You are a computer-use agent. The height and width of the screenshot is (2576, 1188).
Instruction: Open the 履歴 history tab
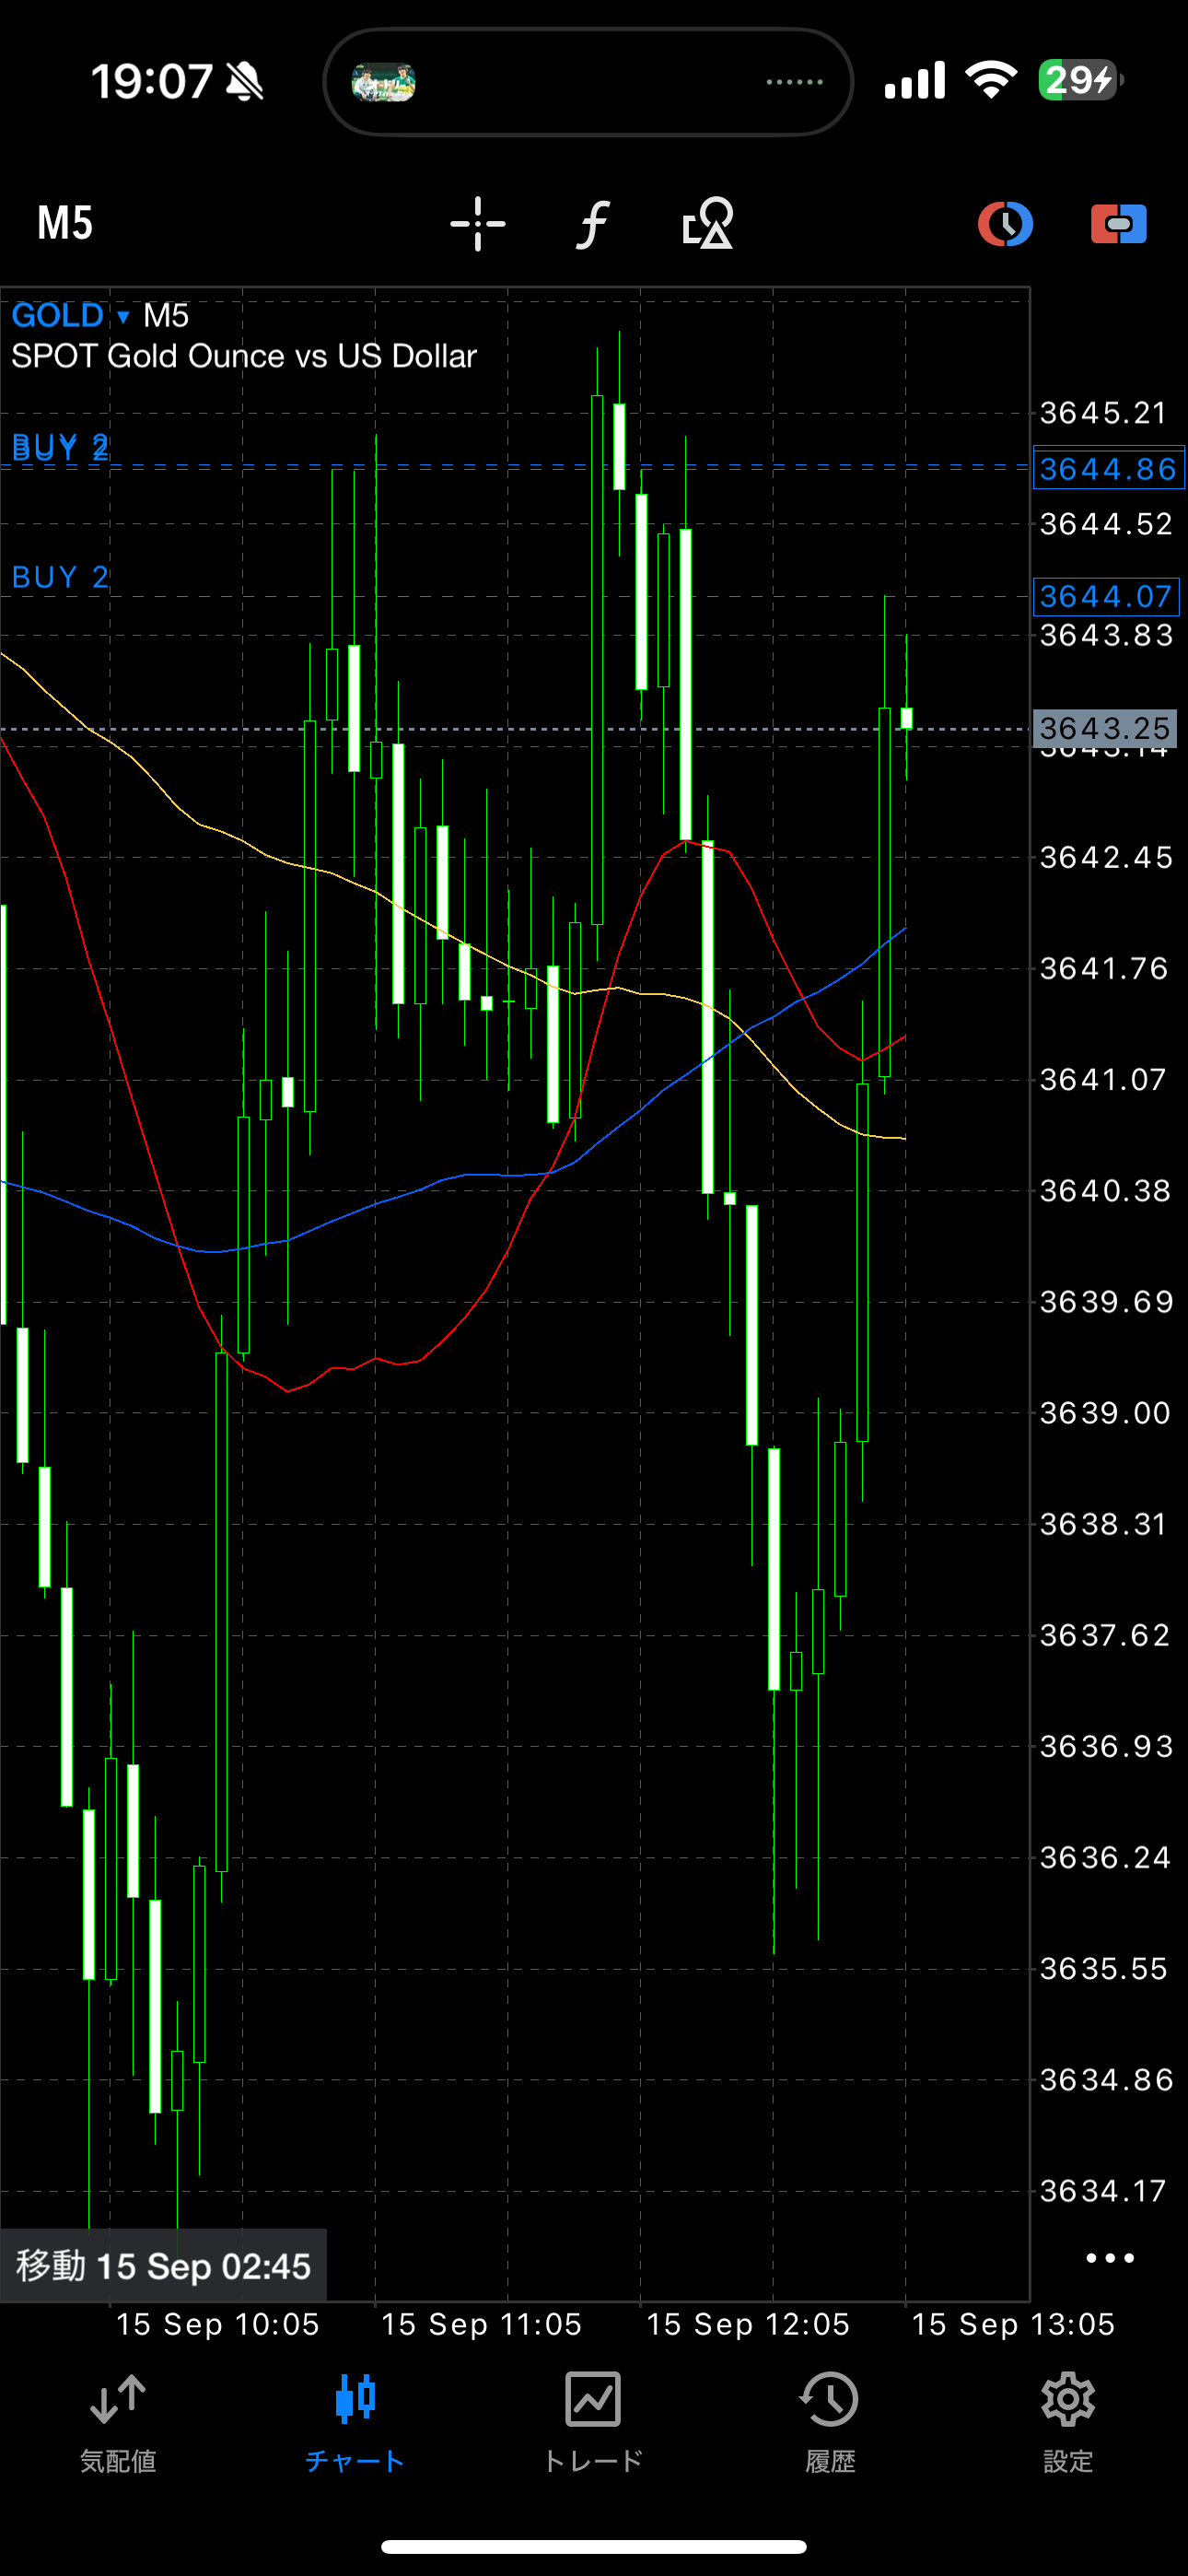[830, 2423]
